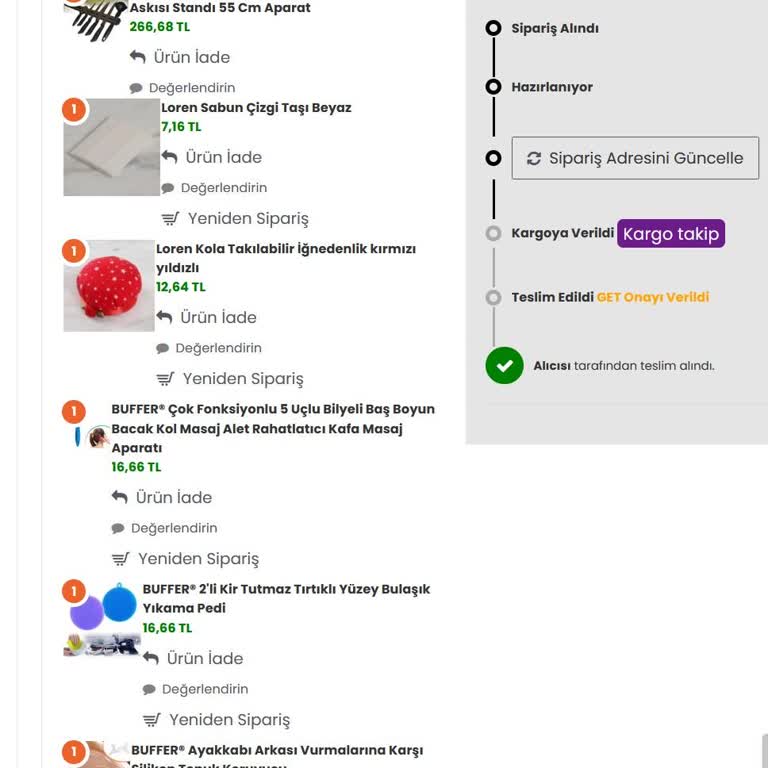Click Değerlendirin link for BUFFER masaj aparatı

(174, 528)
